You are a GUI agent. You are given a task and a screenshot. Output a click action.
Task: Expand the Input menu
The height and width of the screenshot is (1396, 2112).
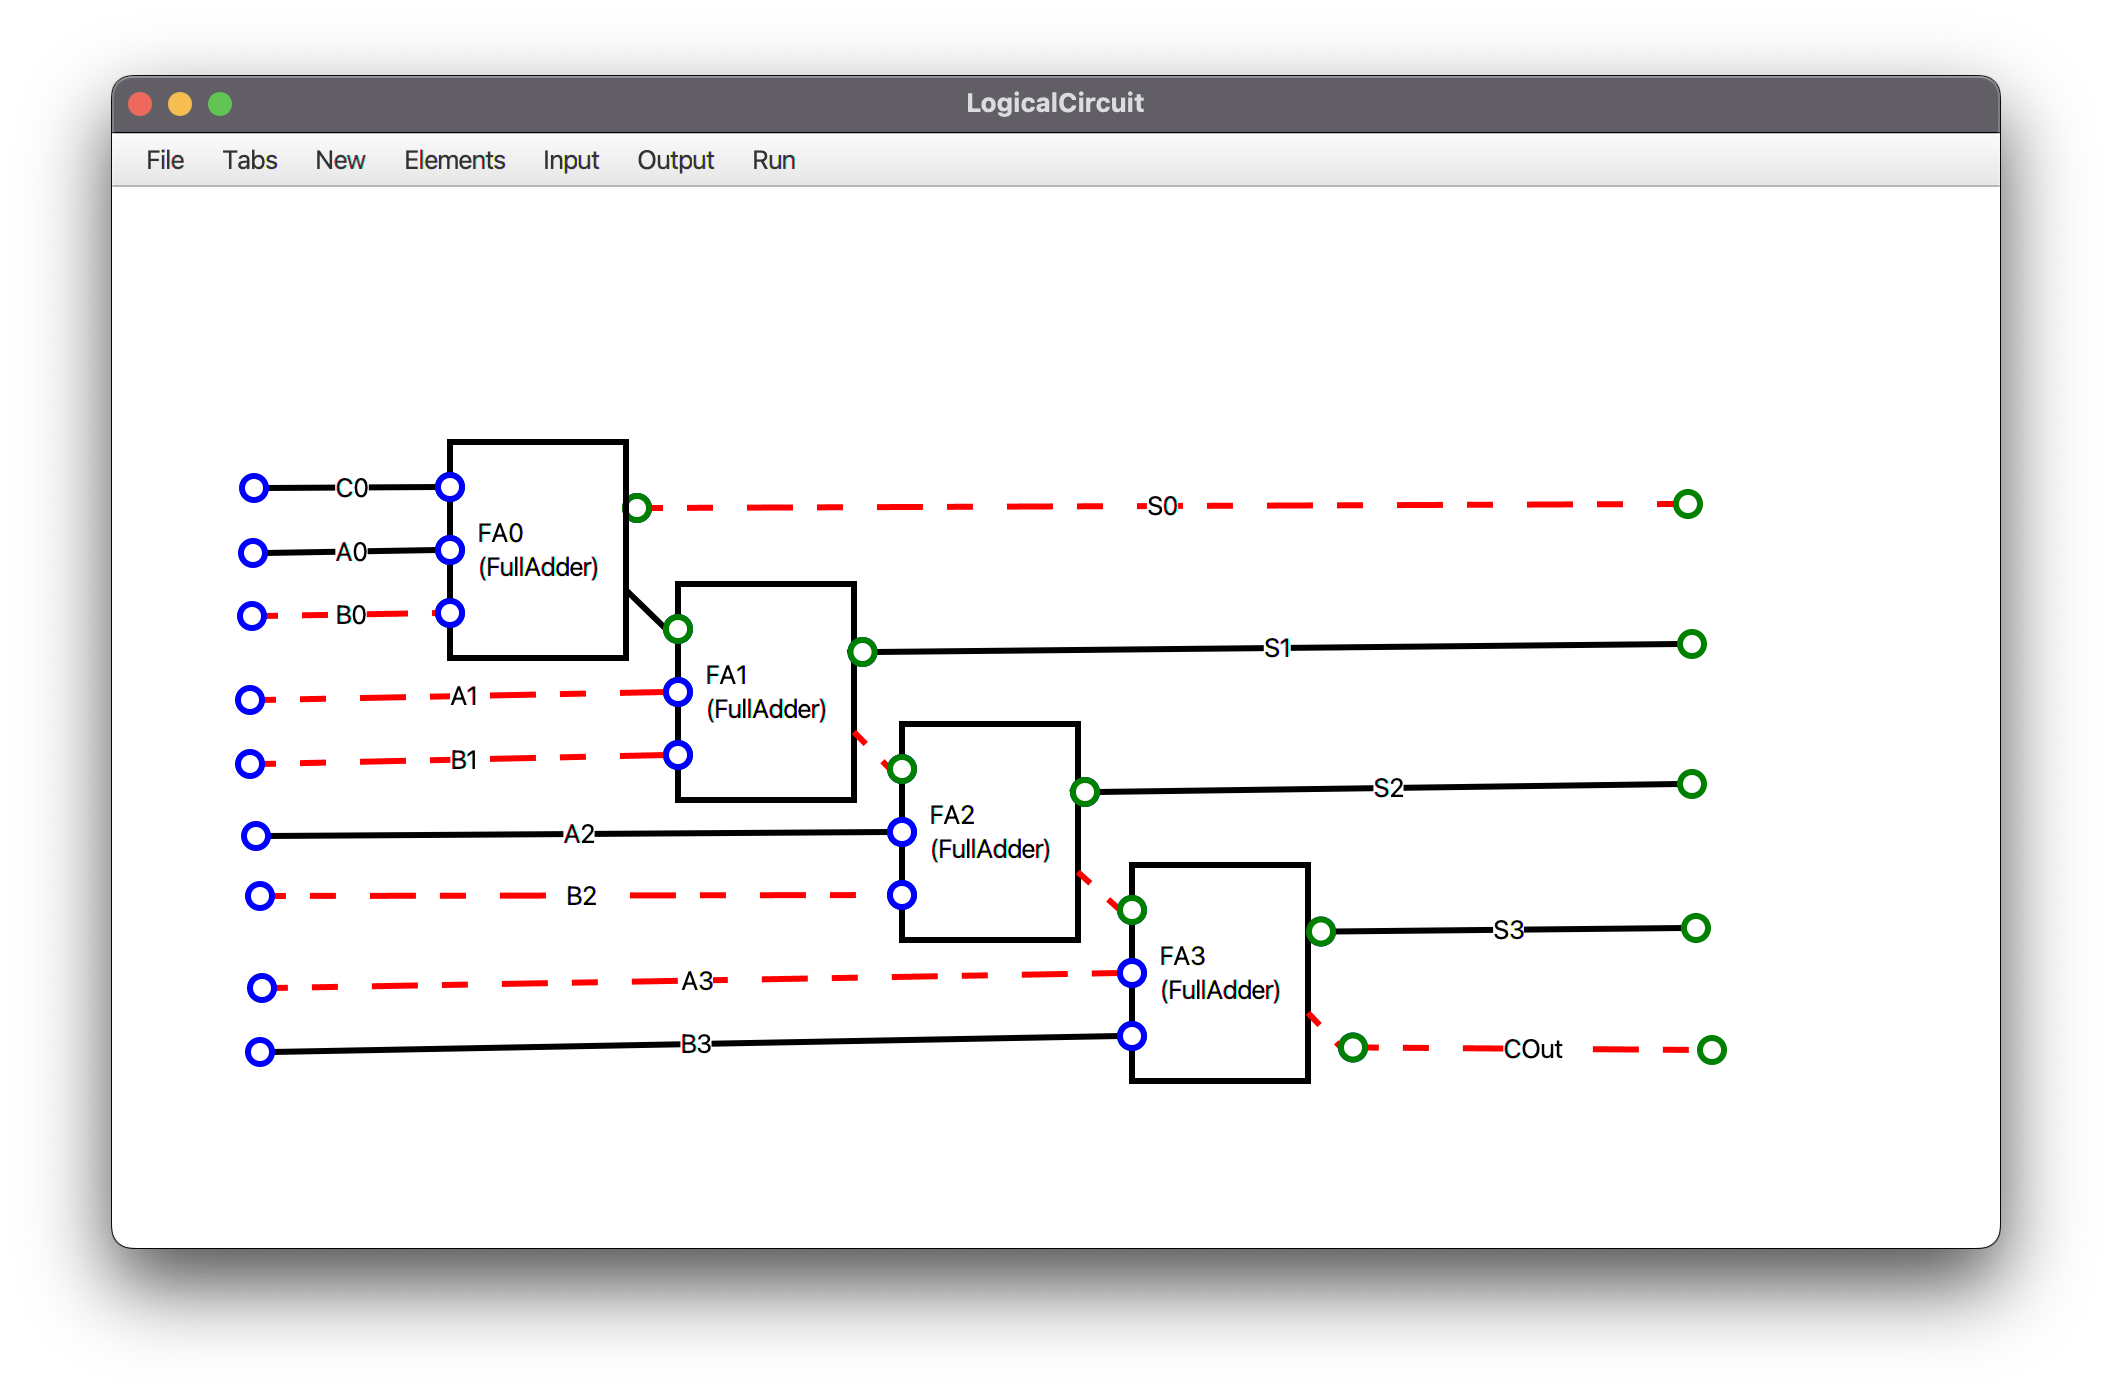pyautogui.click(x=570, y=160)
